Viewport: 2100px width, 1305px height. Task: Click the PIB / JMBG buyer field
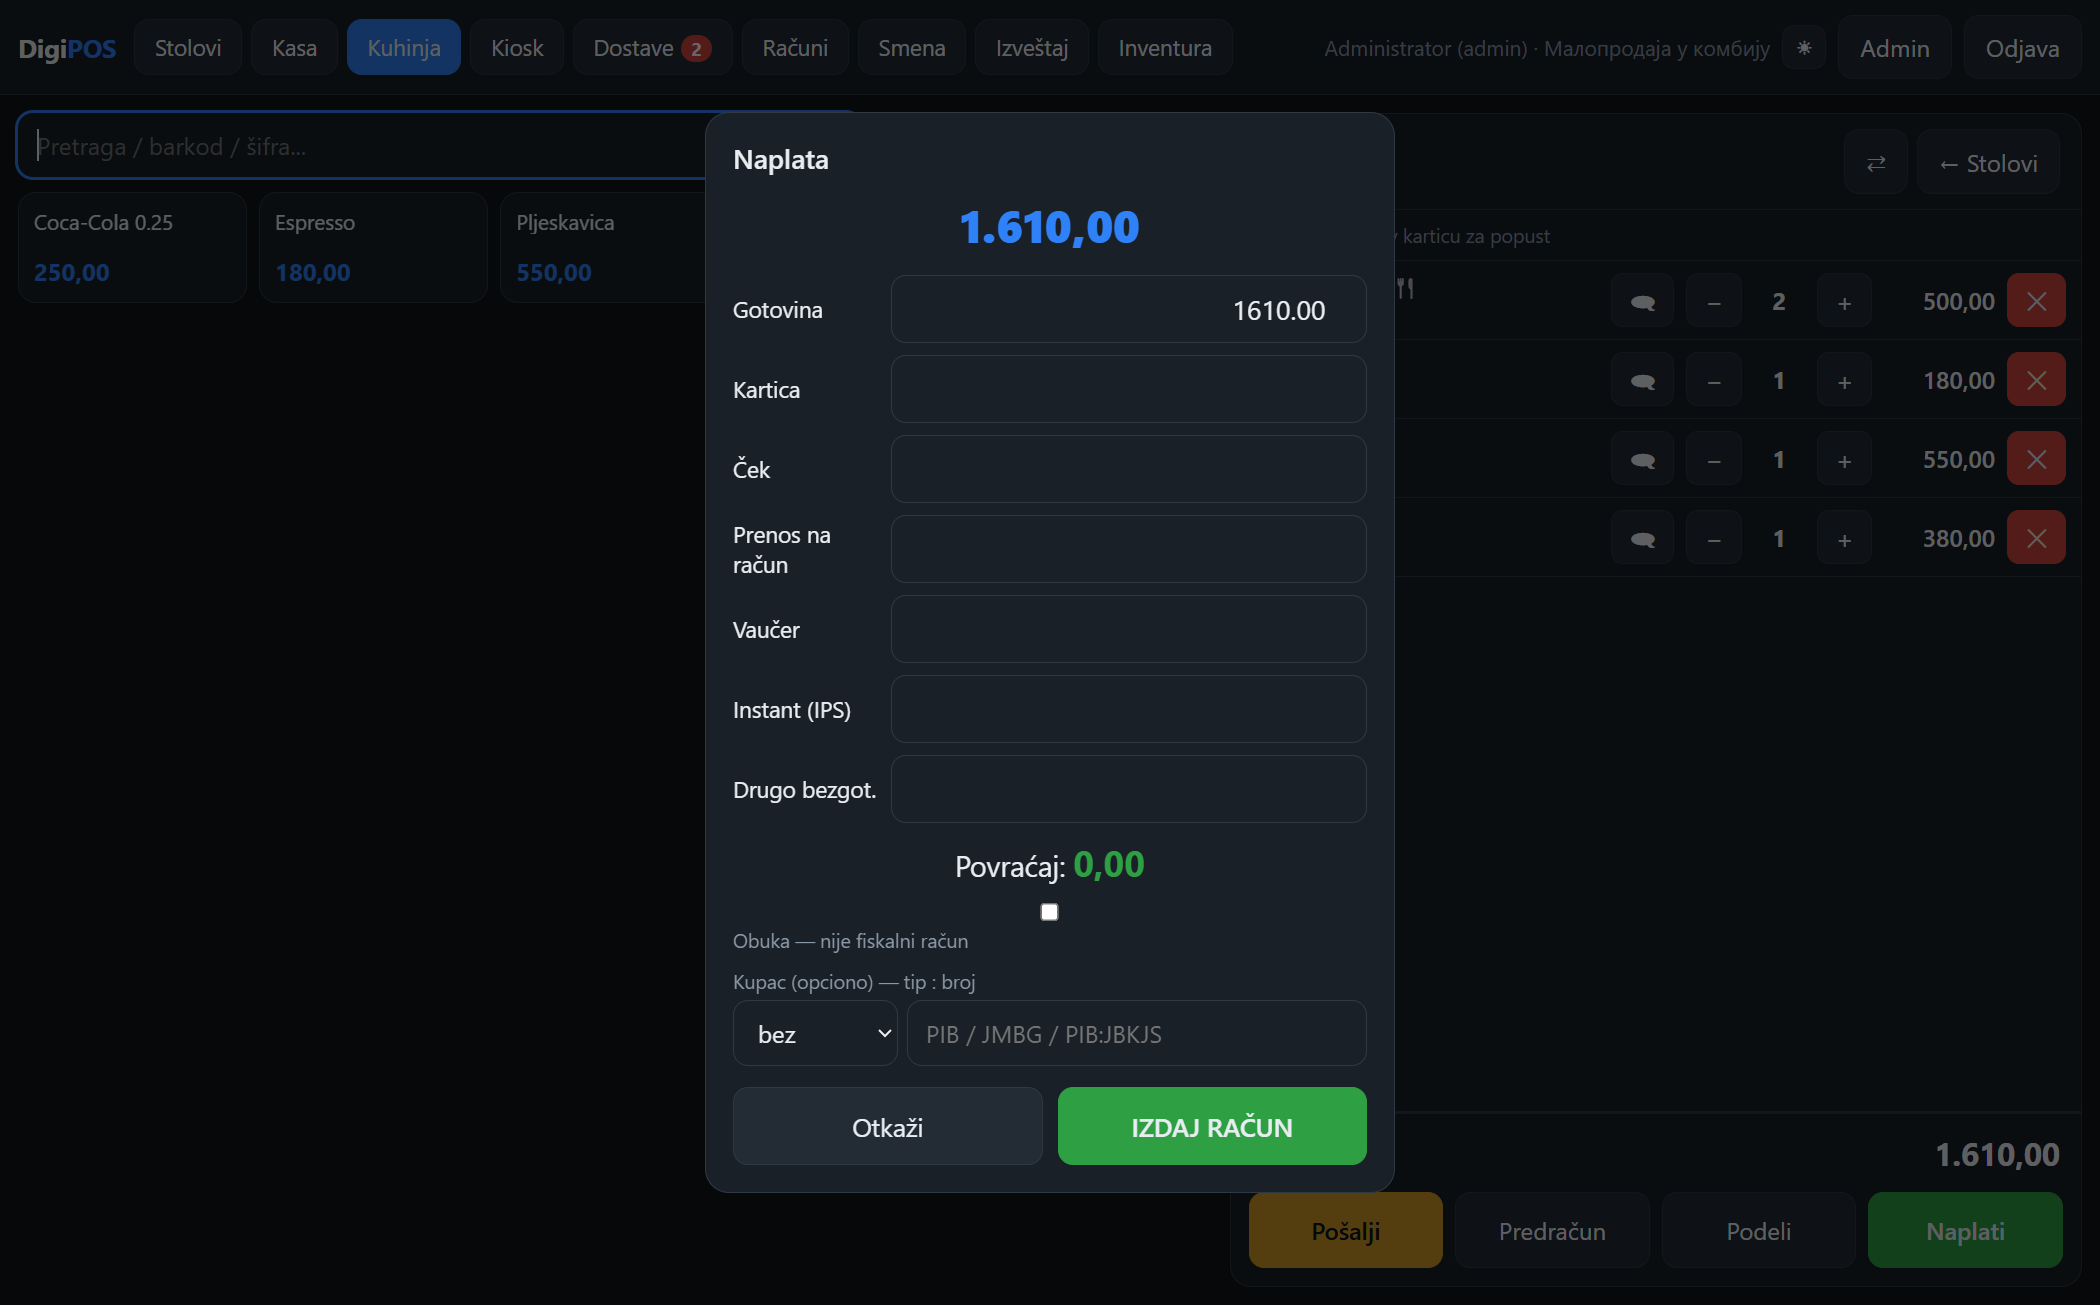pyautogui.click(x=1136, y=1034)
